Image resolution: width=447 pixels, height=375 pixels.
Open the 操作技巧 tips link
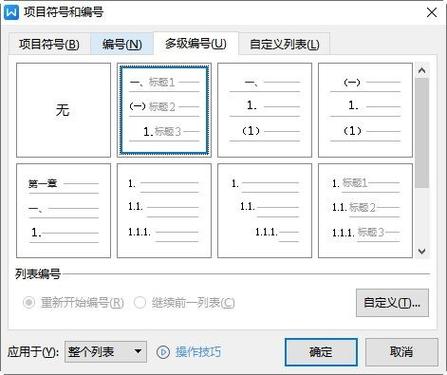coord(198,352)
